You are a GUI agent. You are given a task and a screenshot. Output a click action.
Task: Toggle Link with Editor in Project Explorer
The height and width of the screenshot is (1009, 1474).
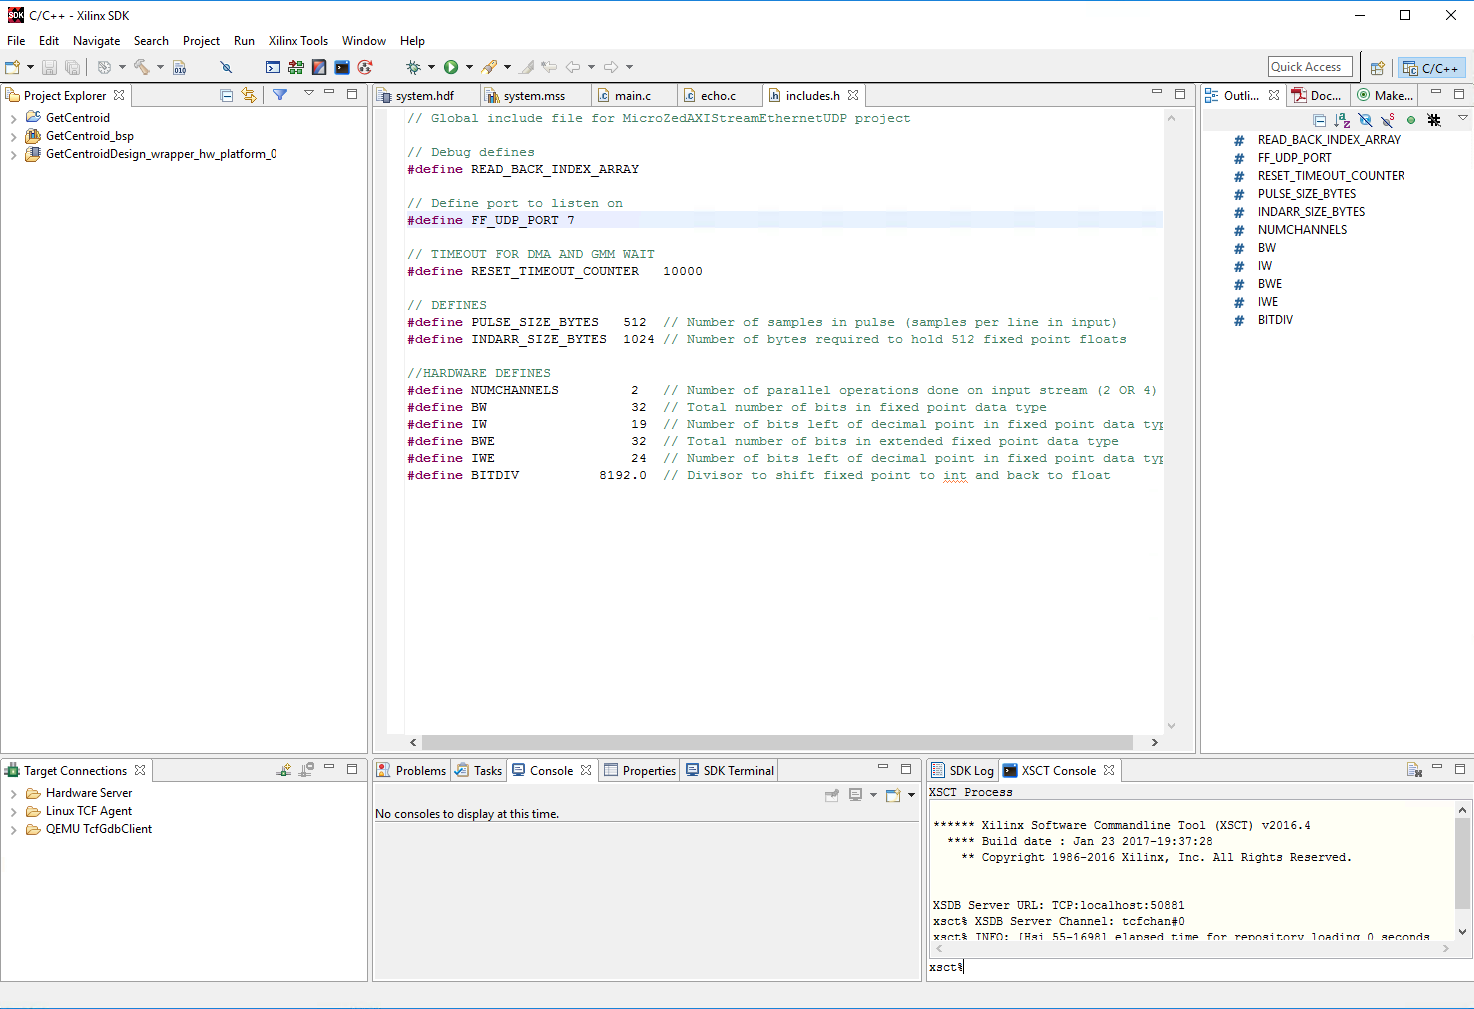249,95
